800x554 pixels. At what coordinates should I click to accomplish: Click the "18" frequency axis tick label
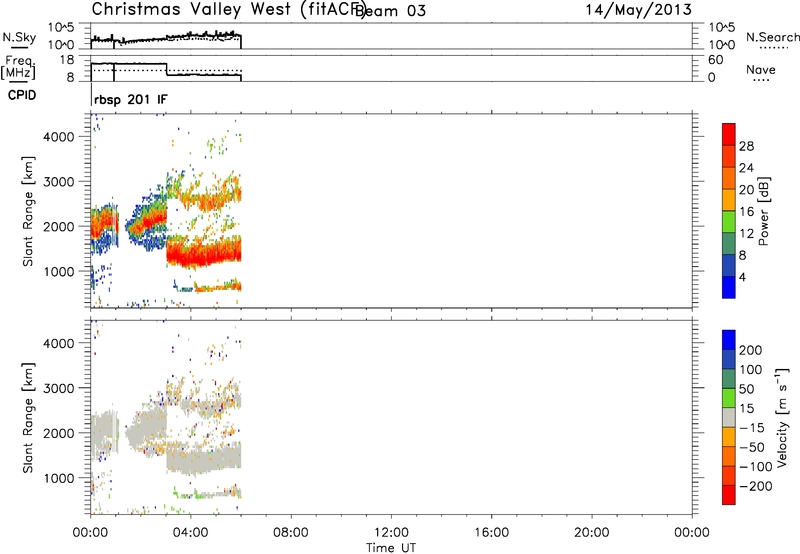coord(67,60)
